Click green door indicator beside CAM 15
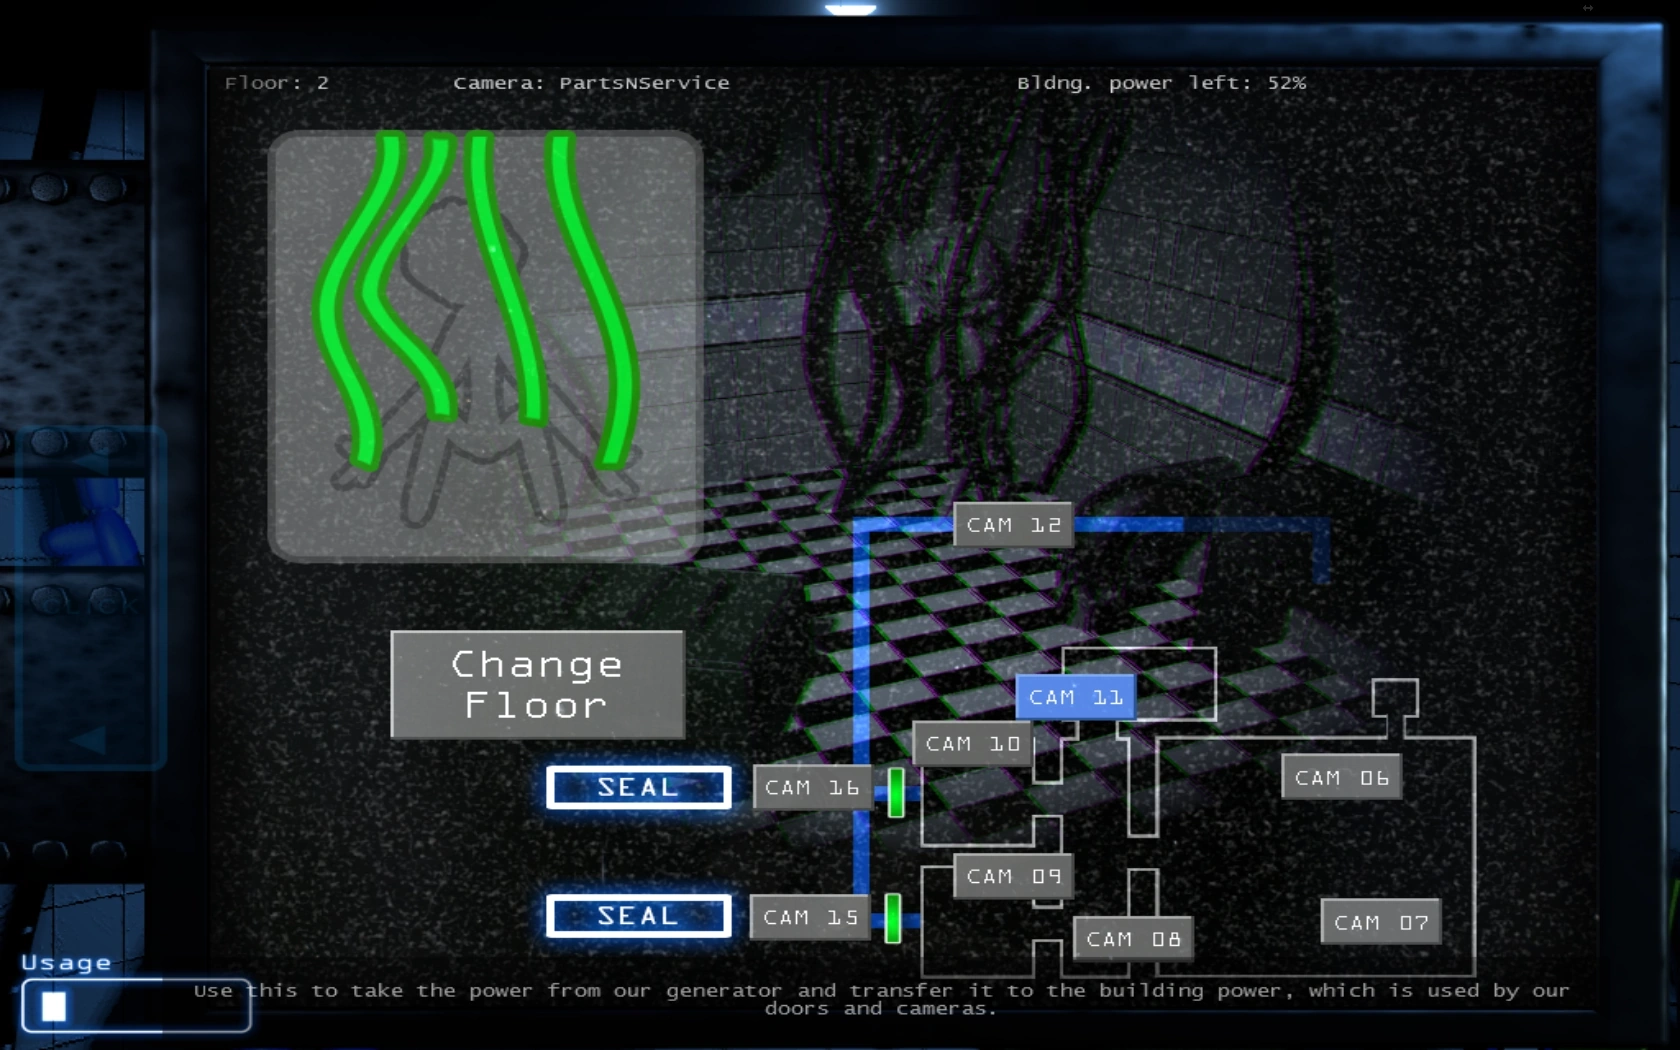The height and width of the screenshot is (1050, 1680). click(x=893, y=918)
